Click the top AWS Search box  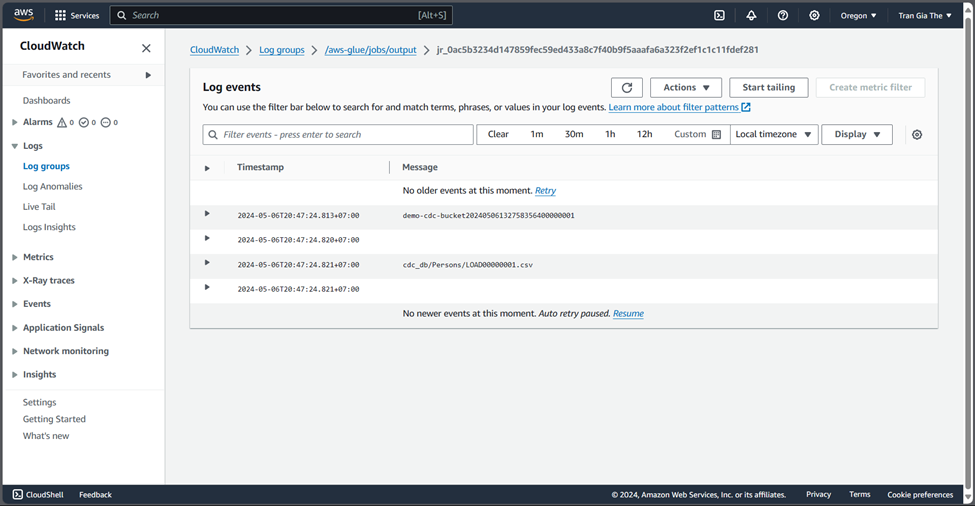click(281, 16)
